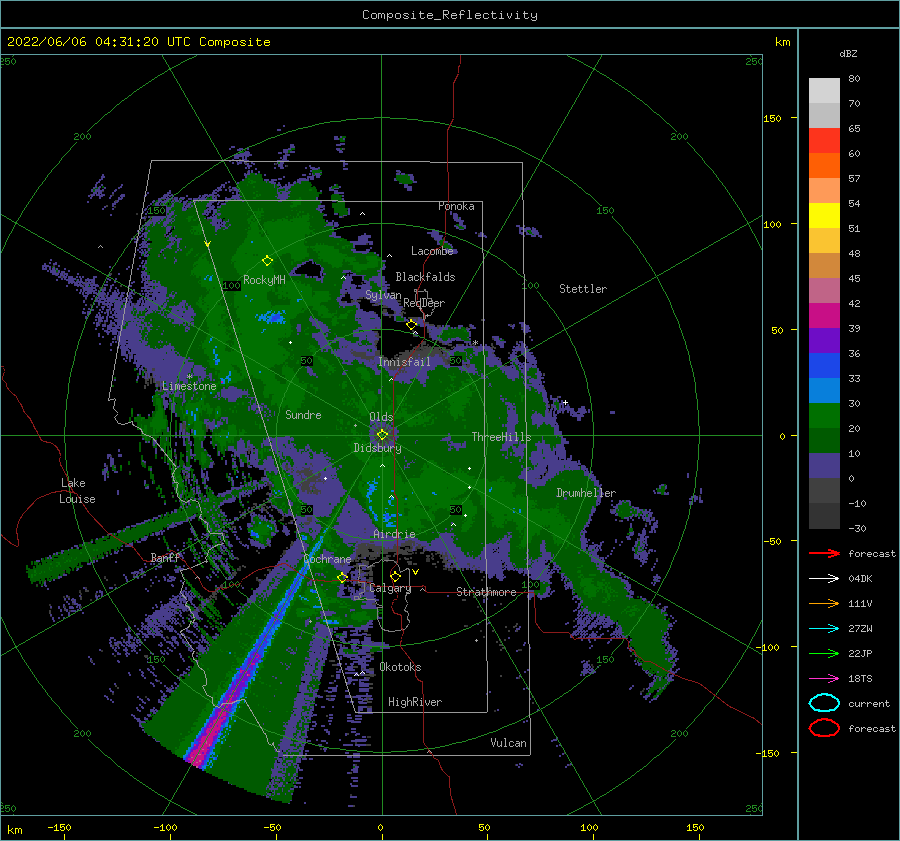Click the Lake Louise label
Image resolution: width=900 pixels, height=841 pixels.
tap(78, 491)
